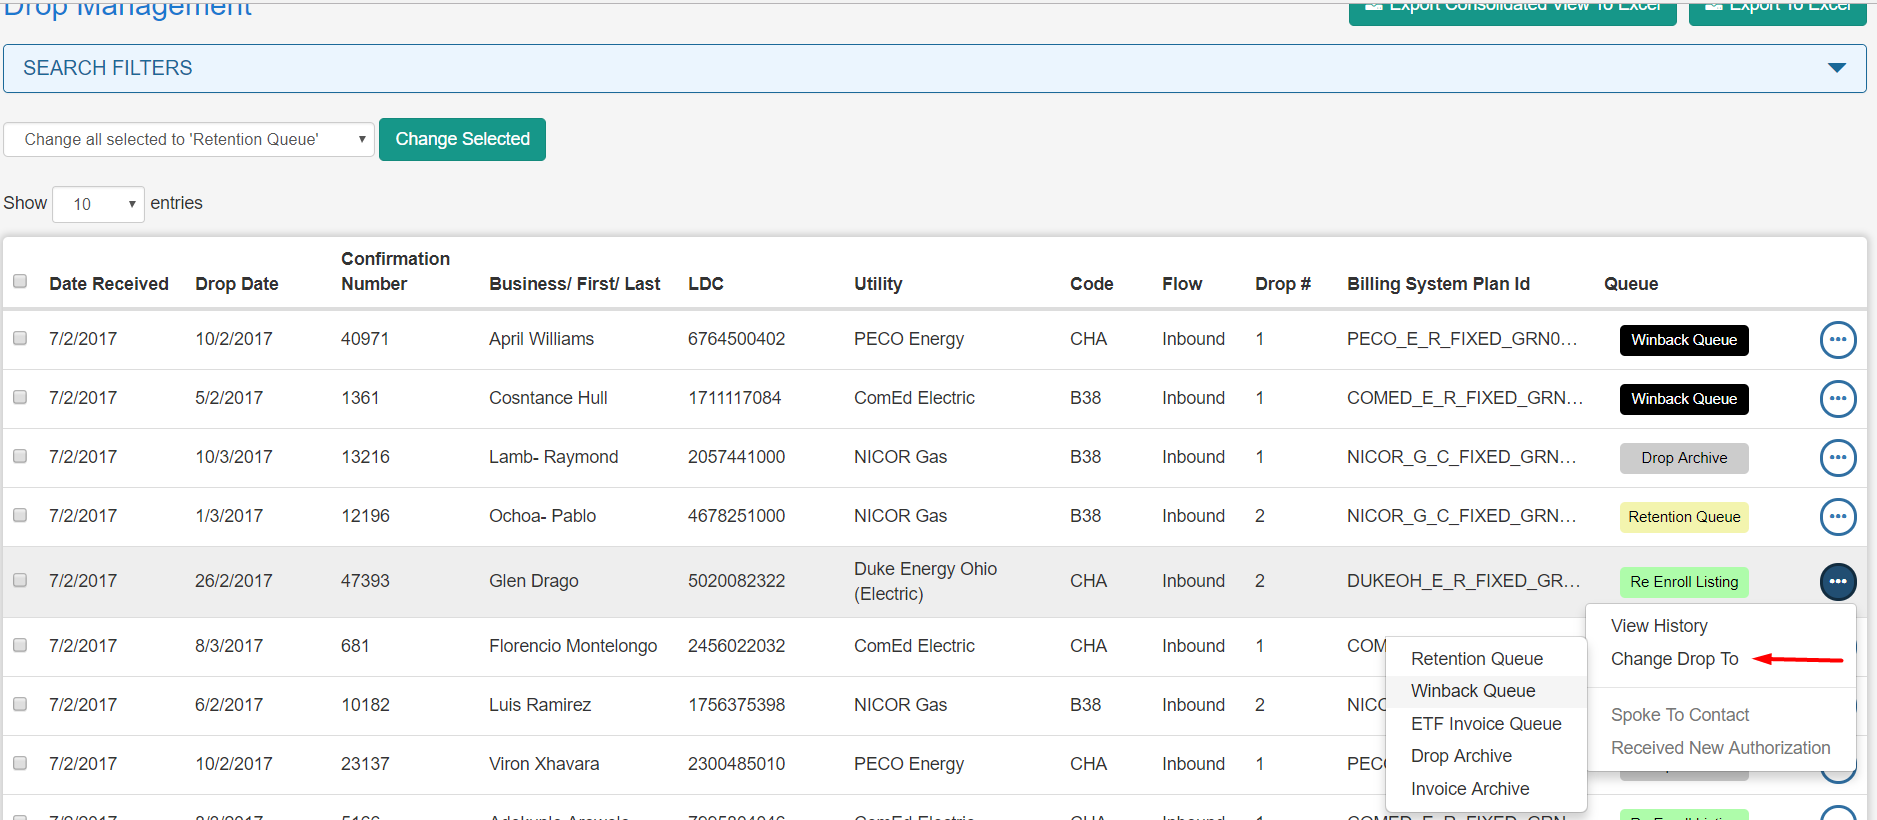The image size is (1877, 820).
Task: Click confirmation number 681
Action: 355,646
